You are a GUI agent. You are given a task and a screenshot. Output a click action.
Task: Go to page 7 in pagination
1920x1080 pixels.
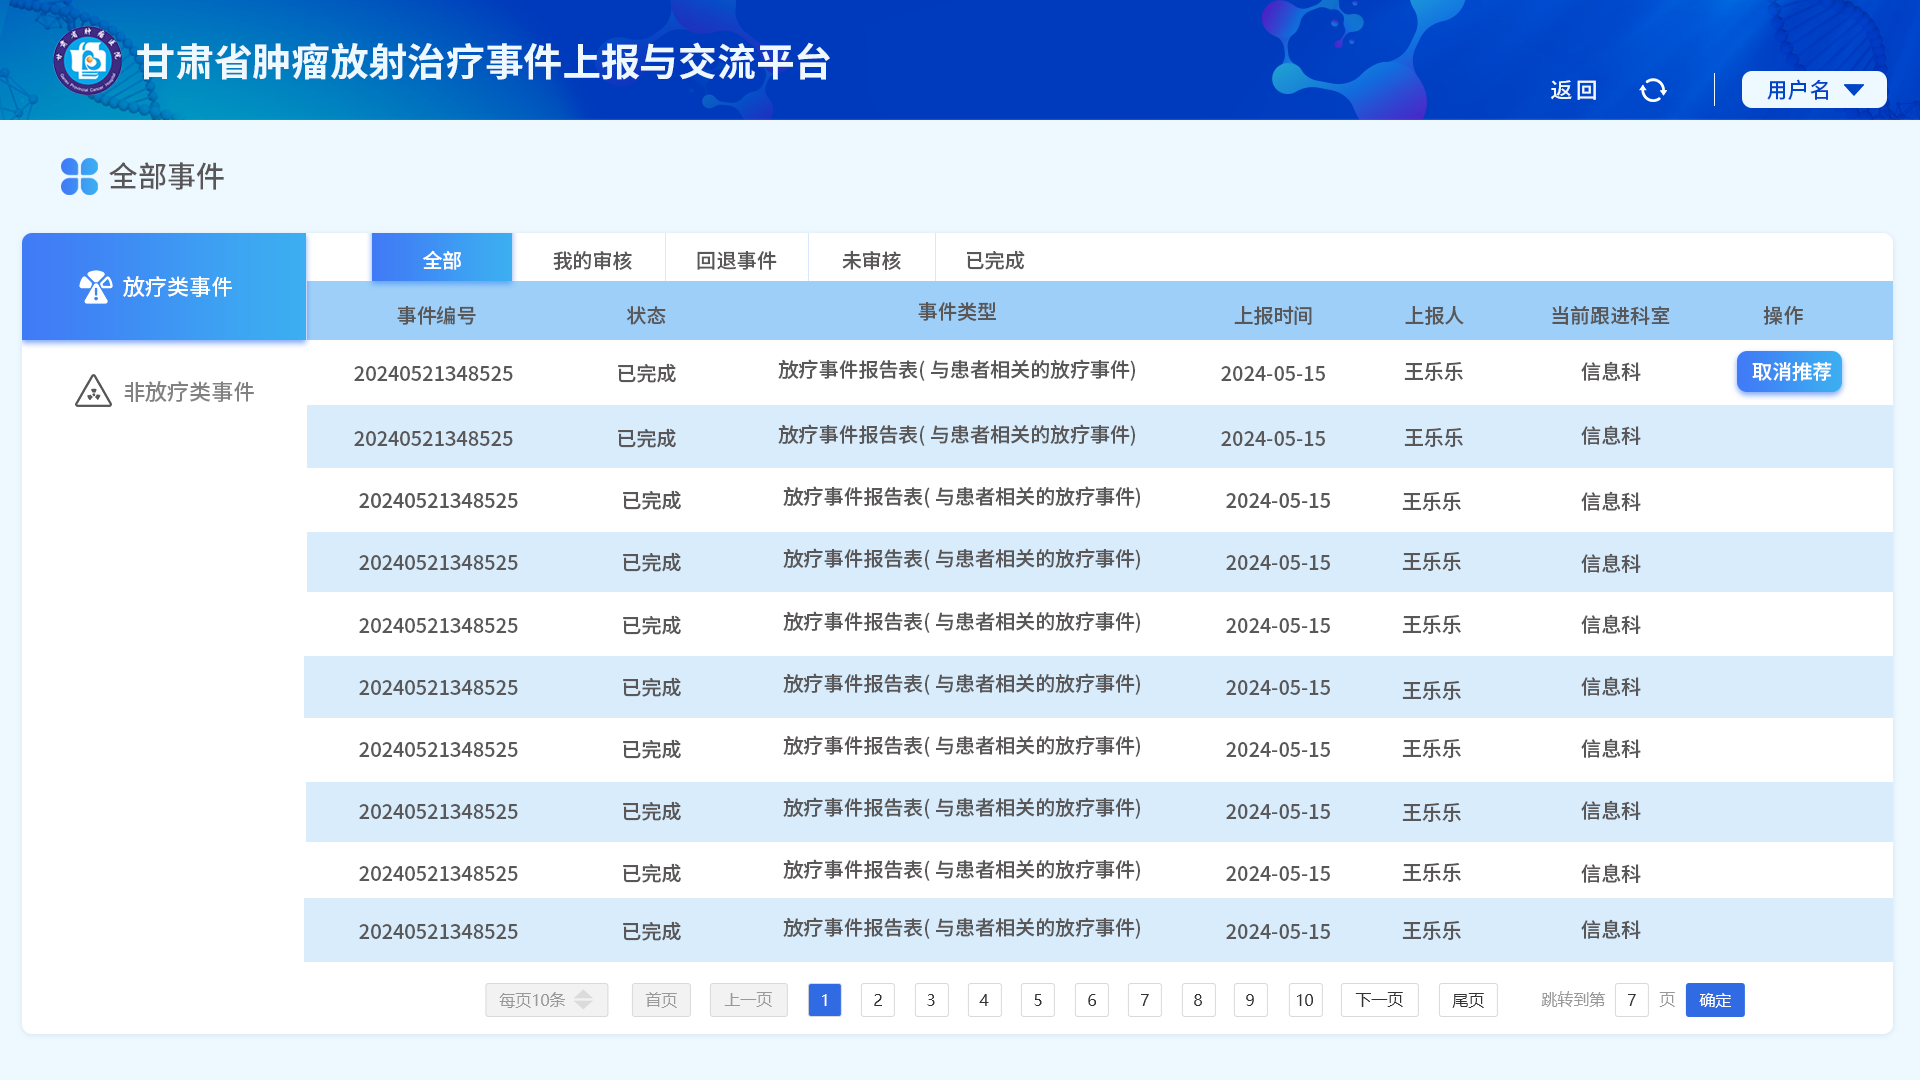(x=1145, y=1000)
